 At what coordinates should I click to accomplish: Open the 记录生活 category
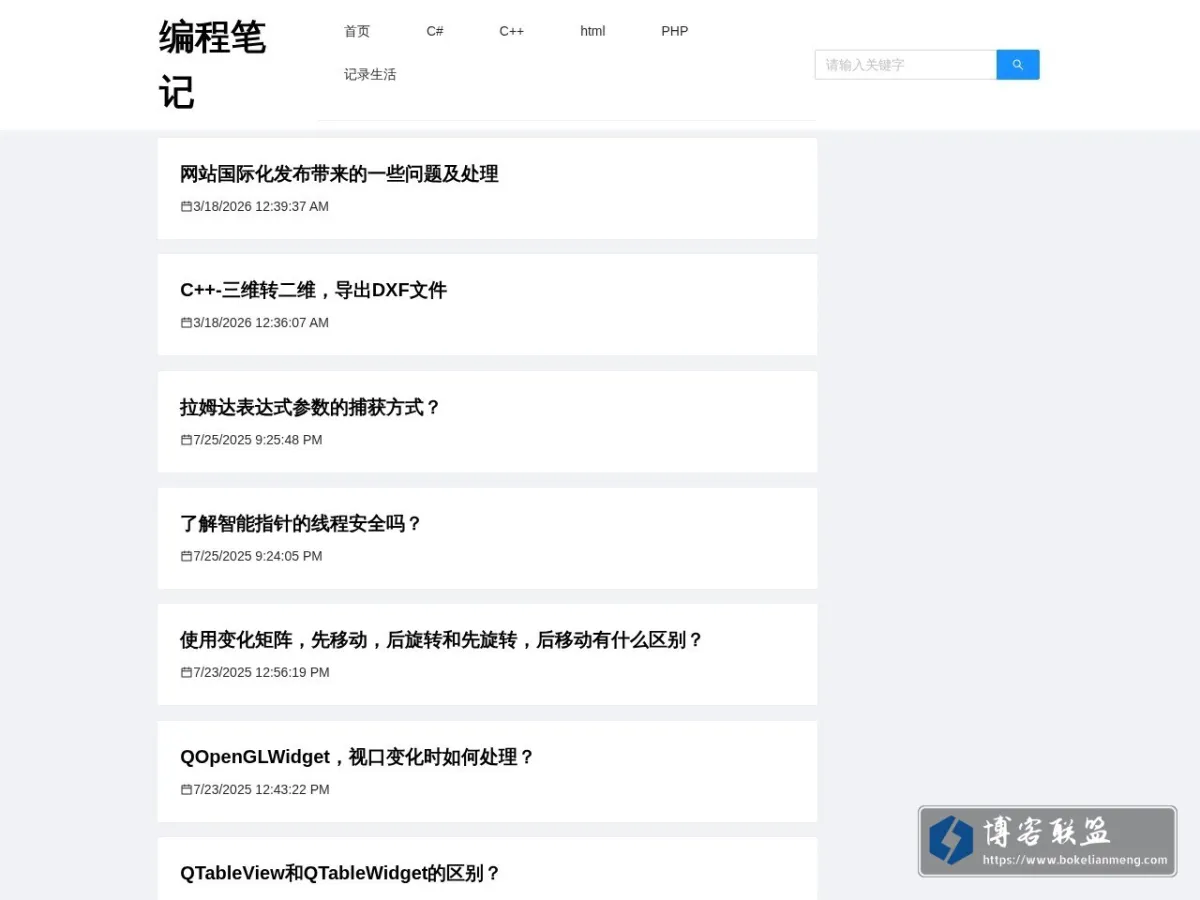tap(370, 74)
